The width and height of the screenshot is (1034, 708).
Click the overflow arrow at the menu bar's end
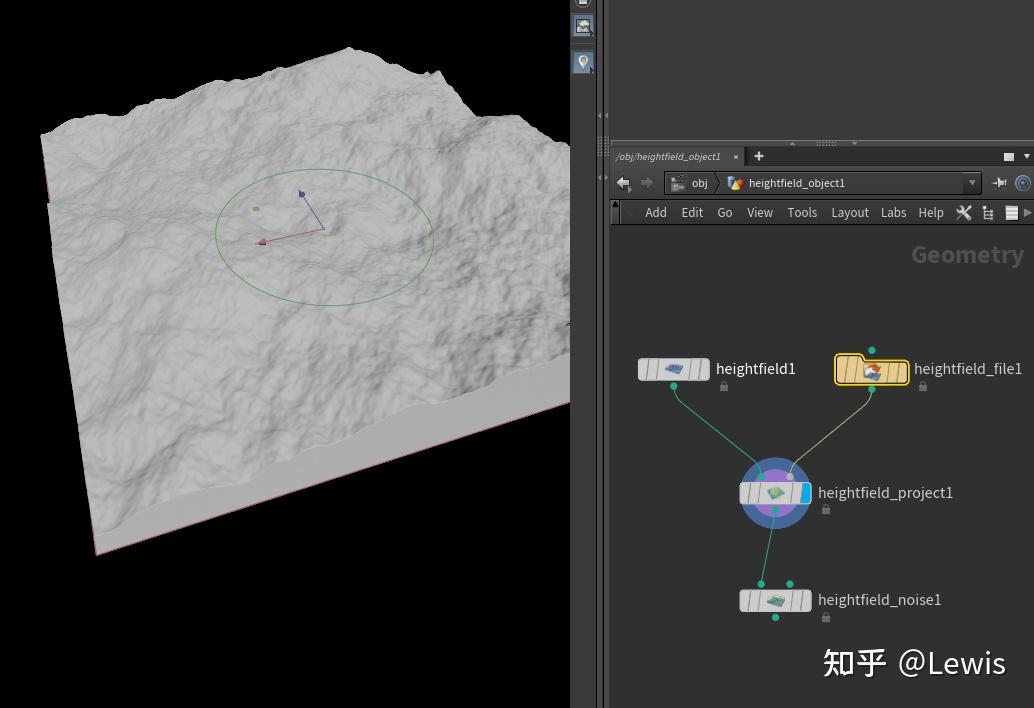point(1028,212)
